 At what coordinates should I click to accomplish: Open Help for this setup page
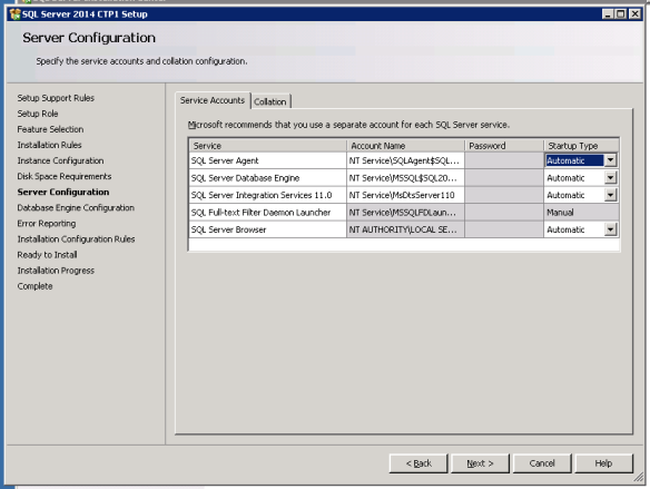[x=604, y=463]
